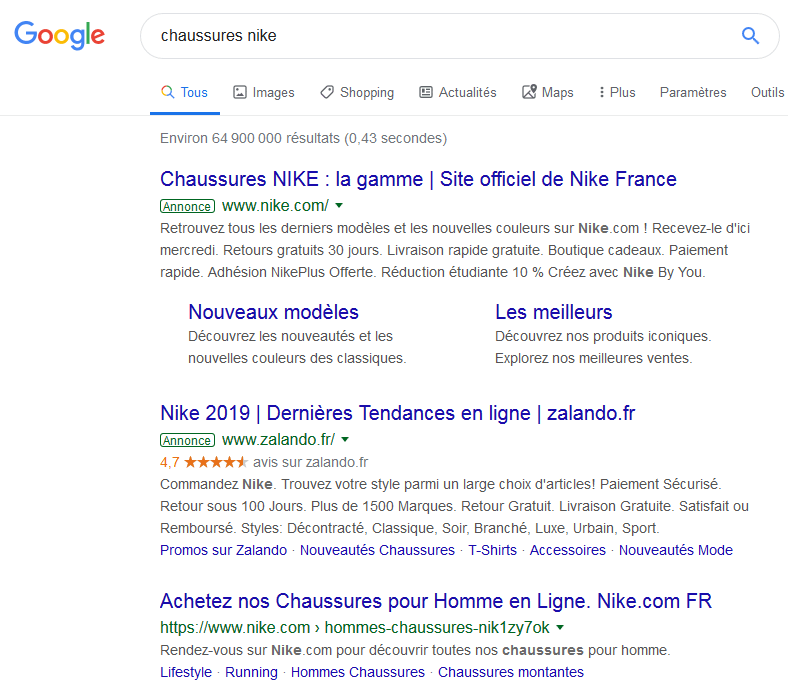Click the Images tab picture icon

click(x=240, y=92)
